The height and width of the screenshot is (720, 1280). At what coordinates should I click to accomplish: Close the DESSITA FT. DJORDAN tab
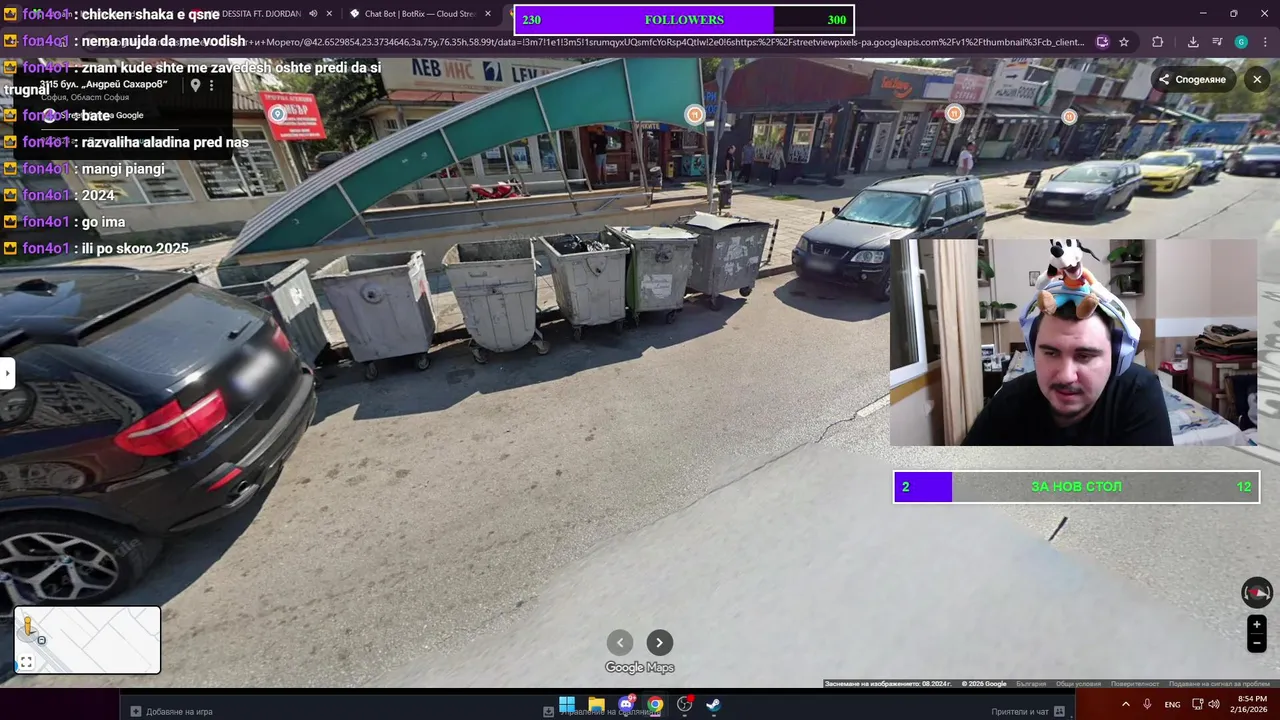tap(329, 14)
